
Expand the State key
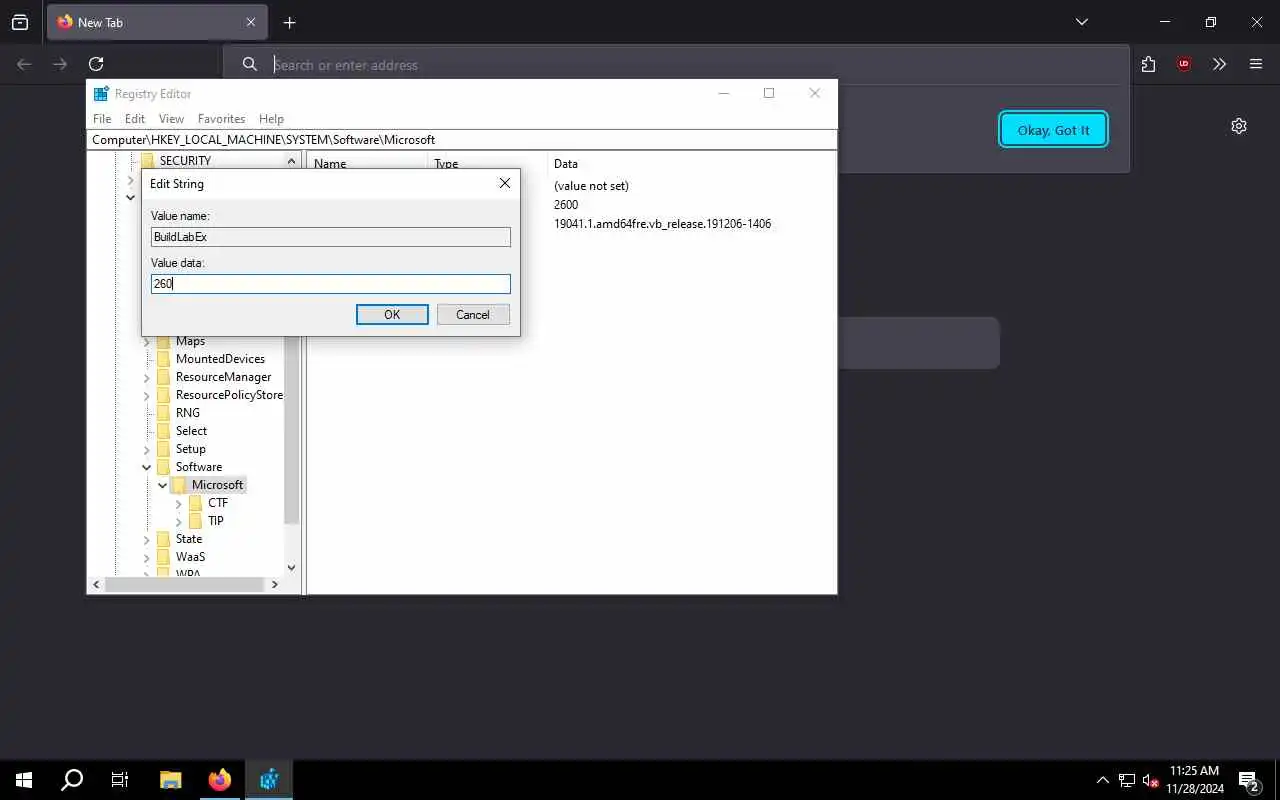click(147, 540)
